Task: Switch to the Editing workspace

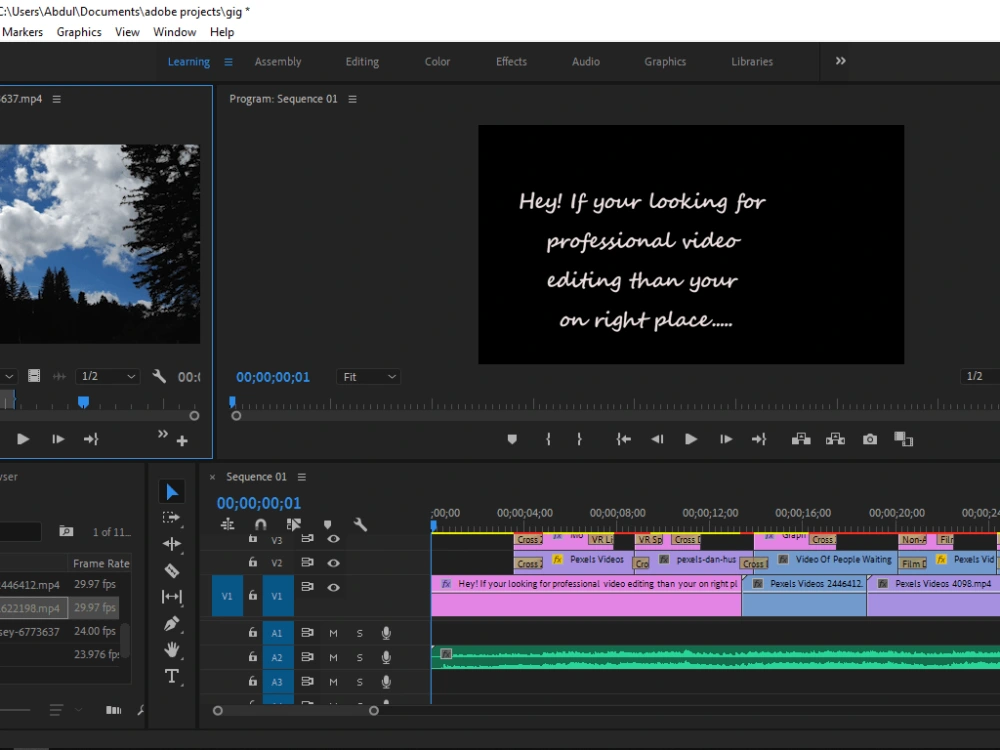Action: (362, 62)
